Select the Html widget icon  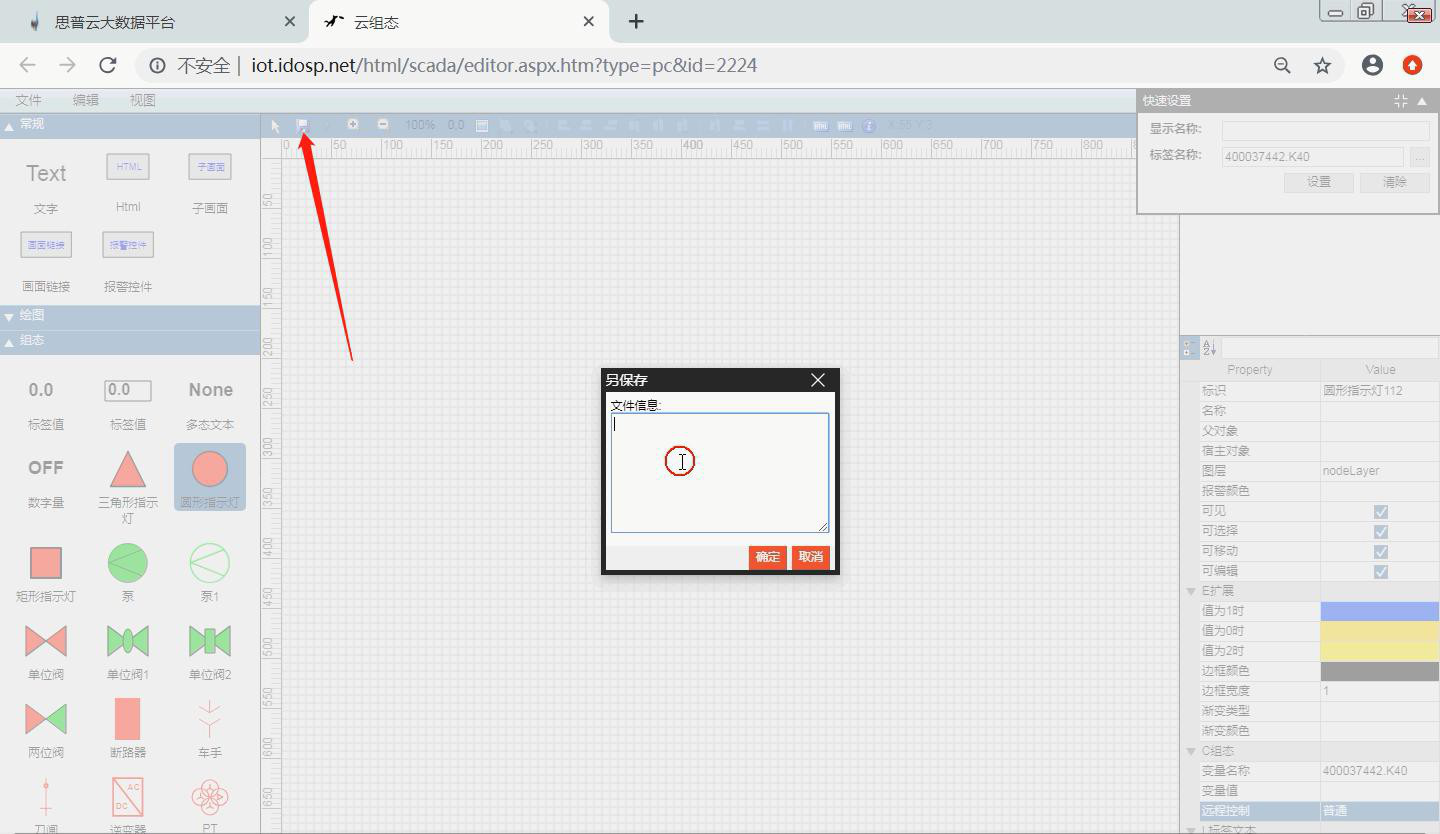pyautogui.click(x=128, y=168)
